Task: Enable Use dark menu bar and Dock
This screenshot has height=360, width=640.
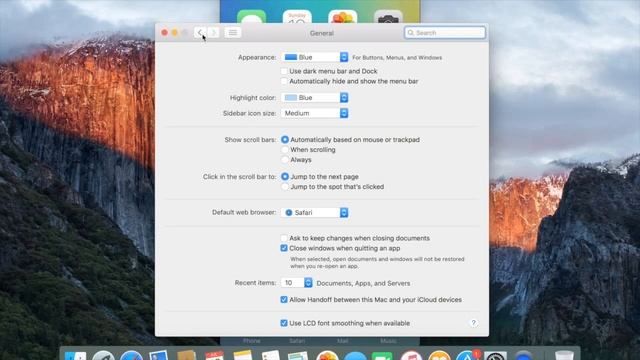Action: point(284,71)
